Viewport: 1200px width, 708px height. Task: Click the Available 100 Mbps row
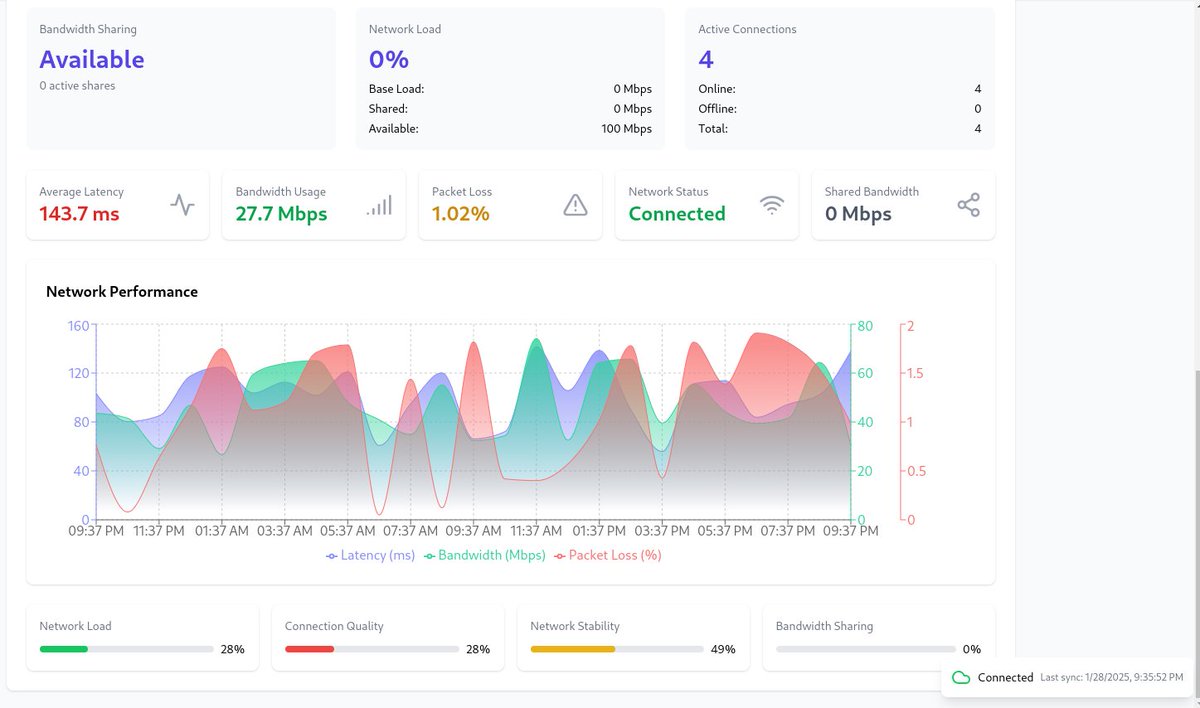[510, 129]
